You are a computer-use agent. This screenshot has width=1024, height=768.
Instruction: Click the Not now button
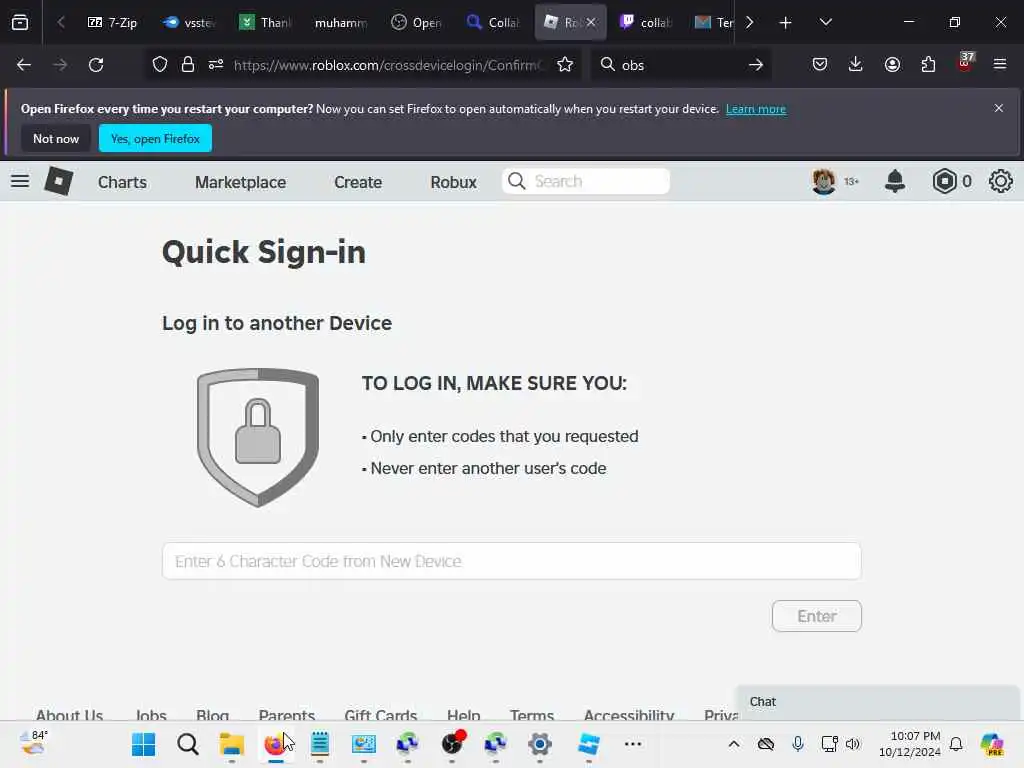pyautogui.click(x=56, y=138)
